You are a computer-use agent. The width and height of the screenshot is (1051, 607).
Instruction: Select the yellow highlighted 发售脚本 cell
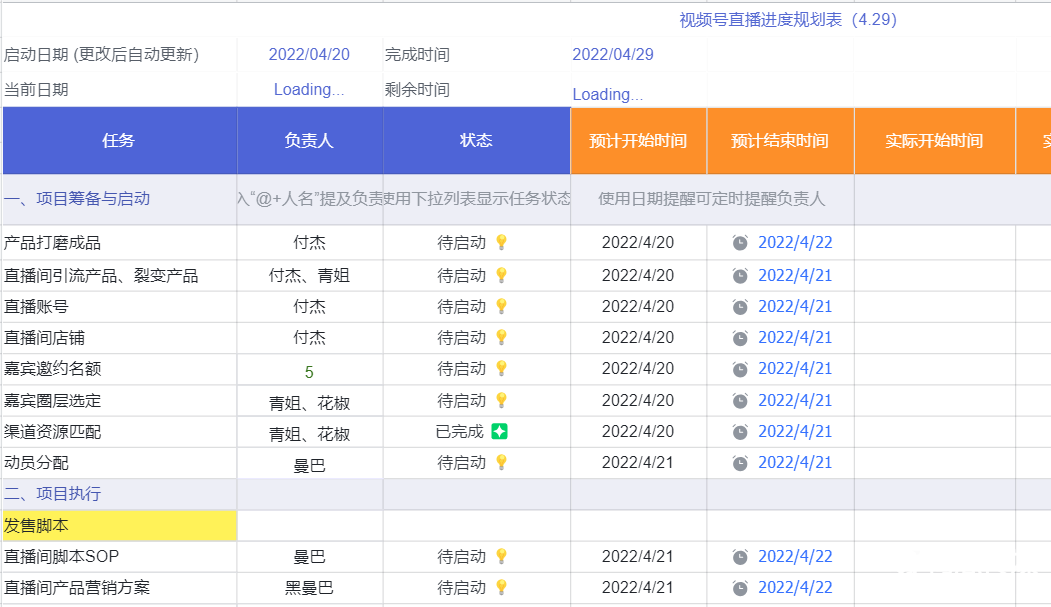click(x=119, y=525)
